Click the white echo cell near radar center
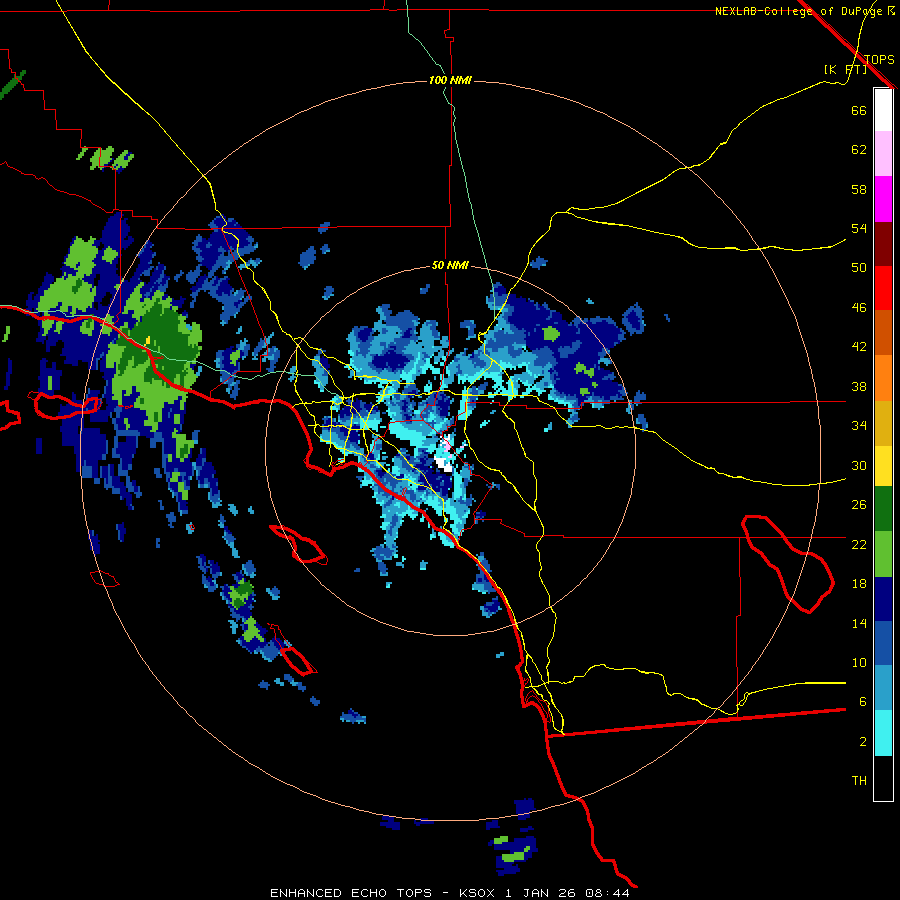The width and height of the screenshot is (900, 900). [444, 464]
